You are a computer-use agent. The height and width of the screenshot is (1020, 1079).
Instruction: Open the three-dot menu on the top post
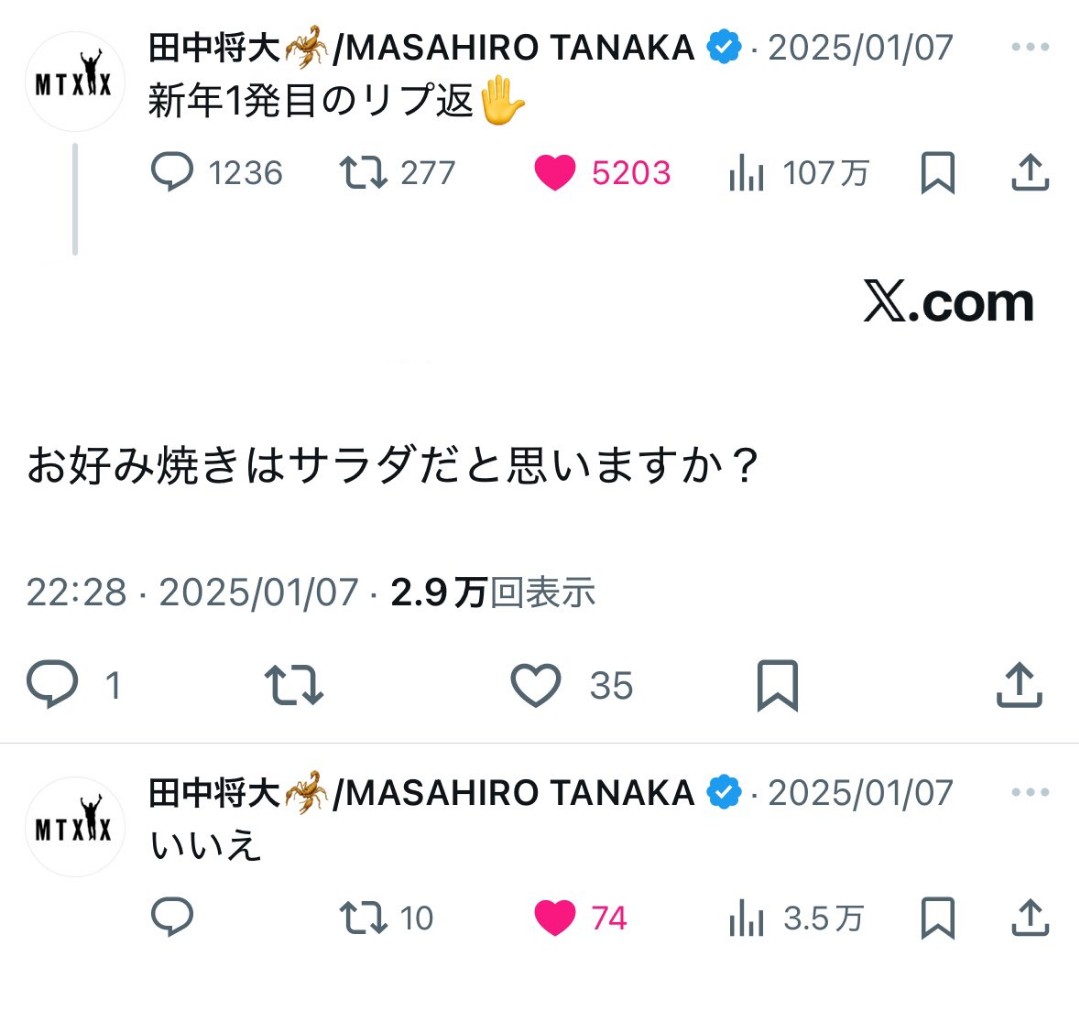click(x=1030, y=47)
